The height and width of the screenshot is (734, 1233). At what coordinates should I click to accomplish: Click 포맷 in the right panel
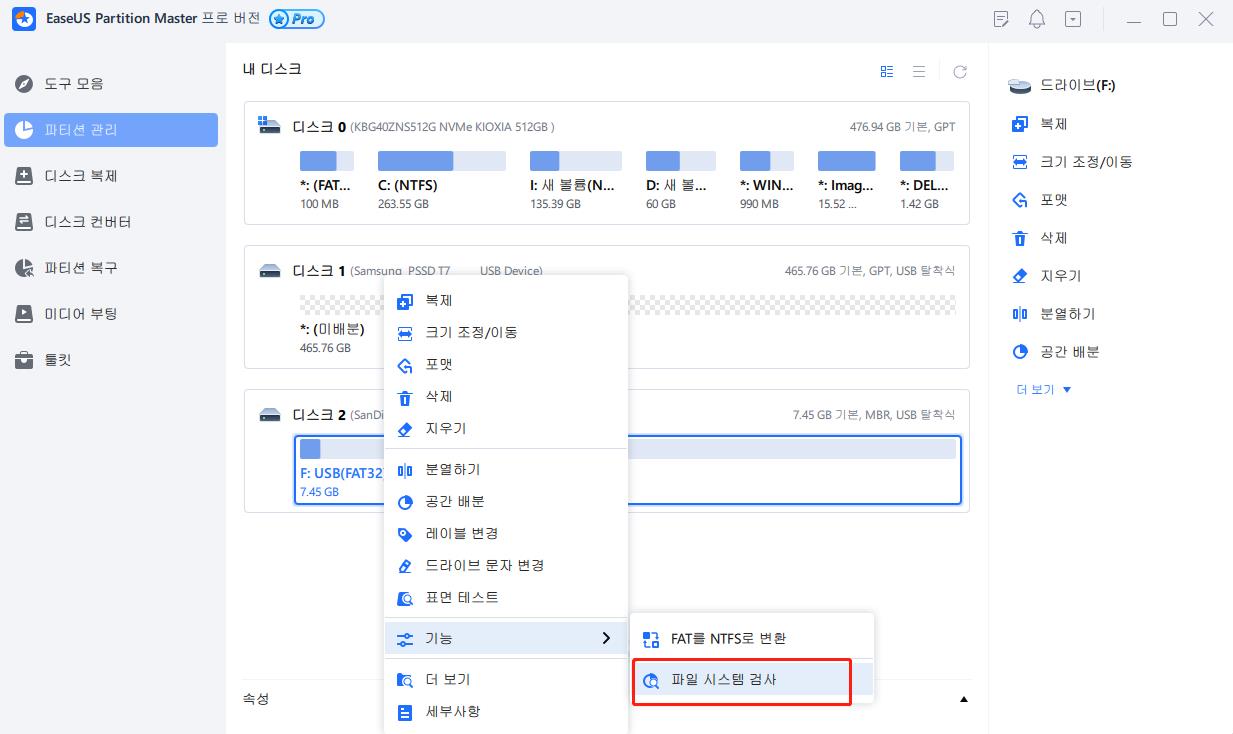1040,200
